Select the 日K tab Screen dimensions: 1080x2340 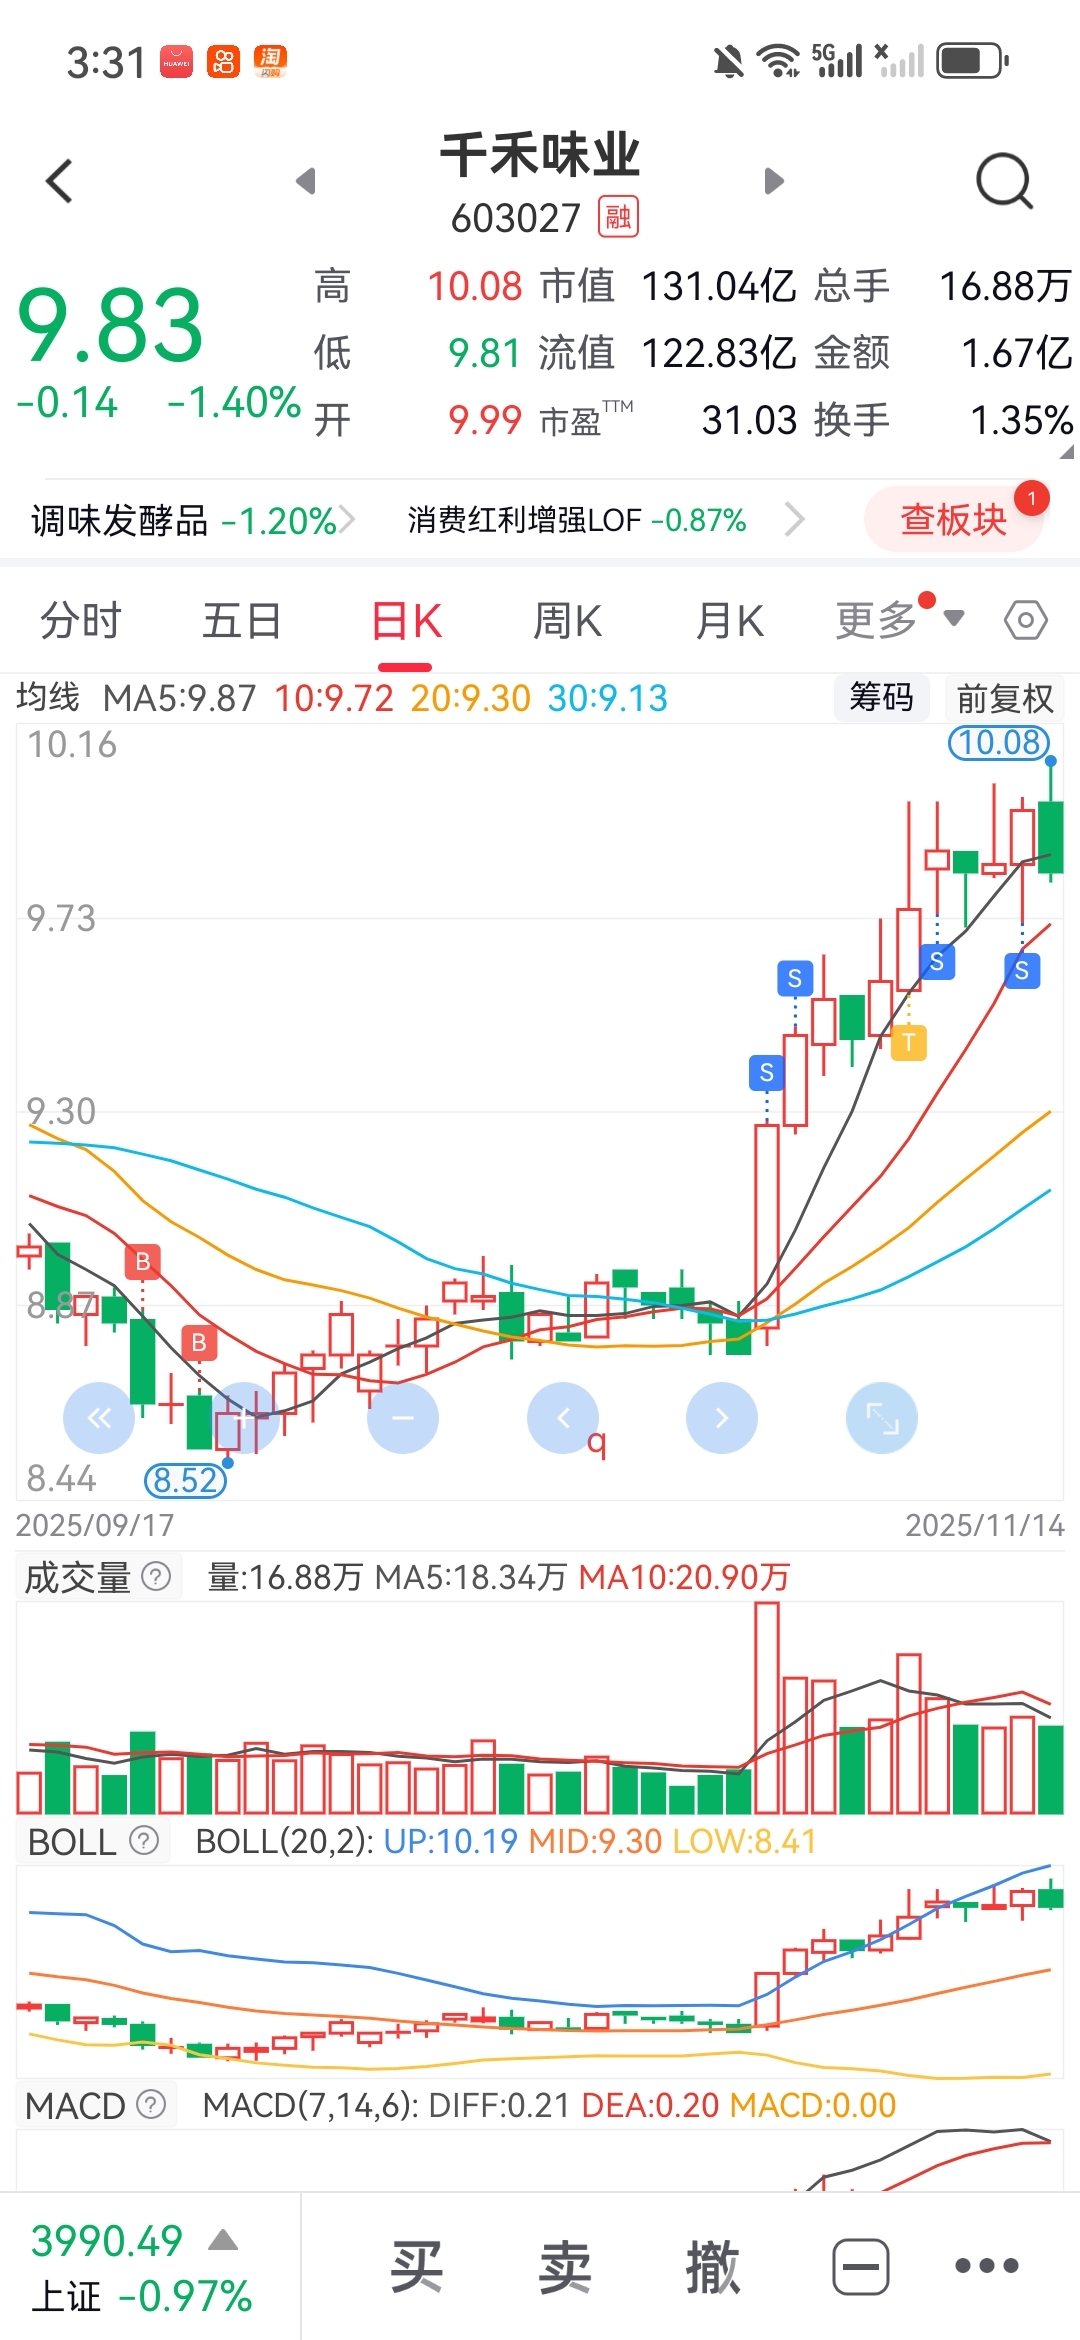pyautogui.click(x=405, y=621)
